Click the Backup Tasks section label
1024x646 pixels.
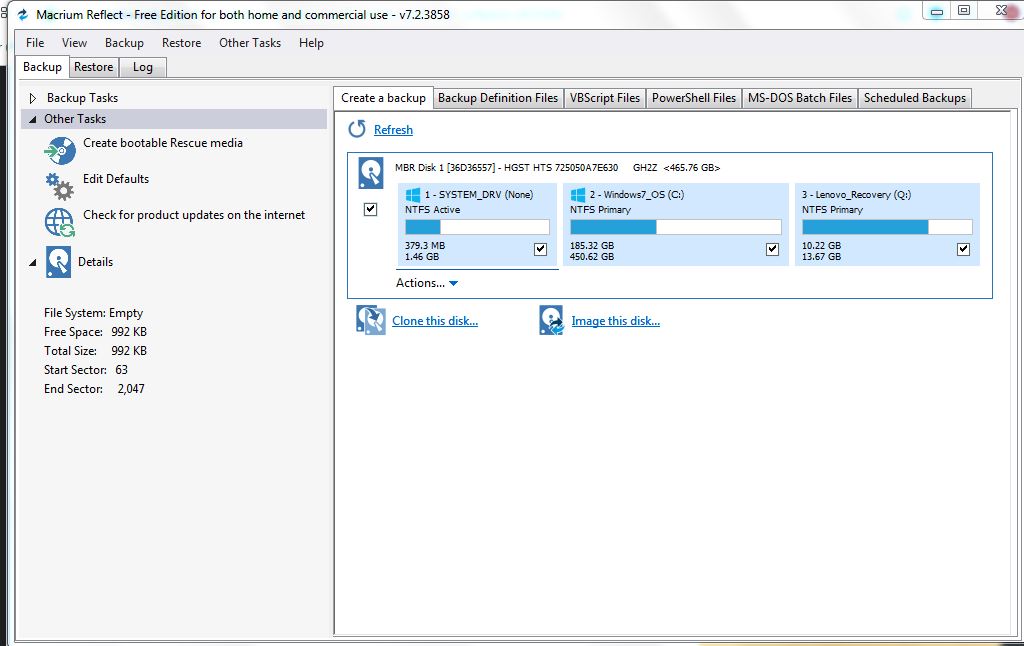point(82,98)
